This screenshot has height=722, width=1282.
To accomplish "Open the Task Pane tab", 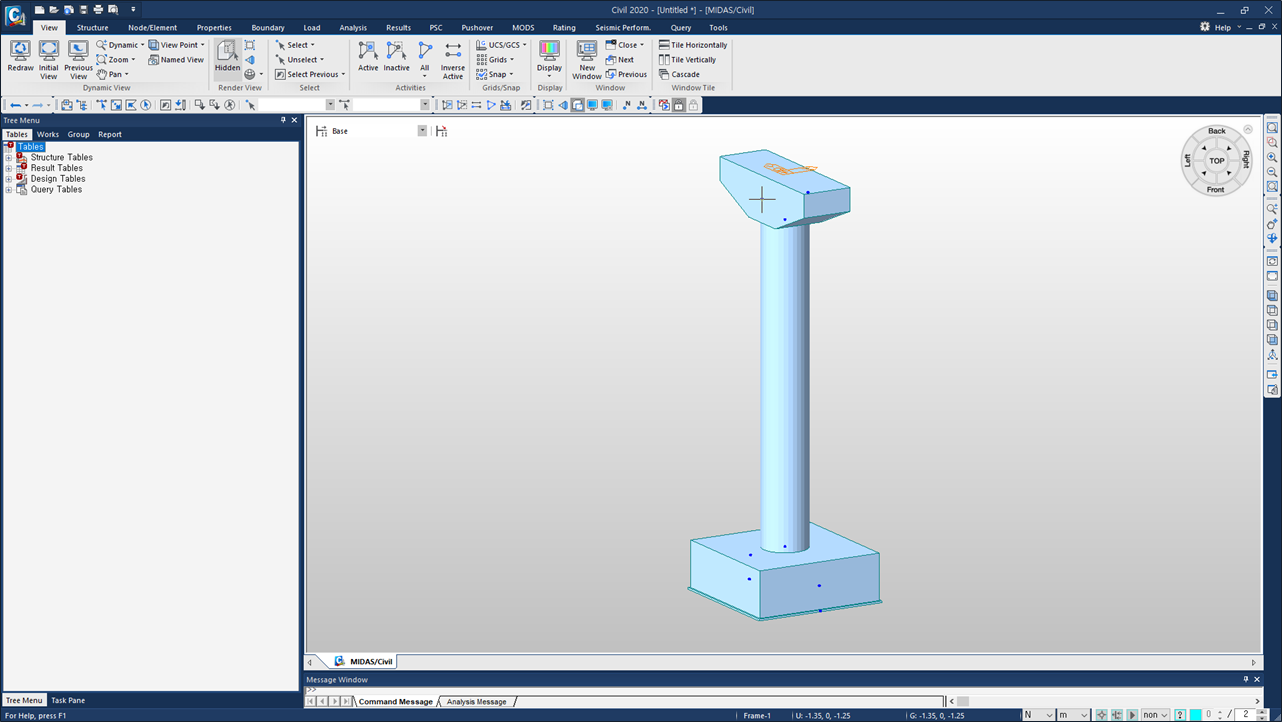I will [68, 700].
